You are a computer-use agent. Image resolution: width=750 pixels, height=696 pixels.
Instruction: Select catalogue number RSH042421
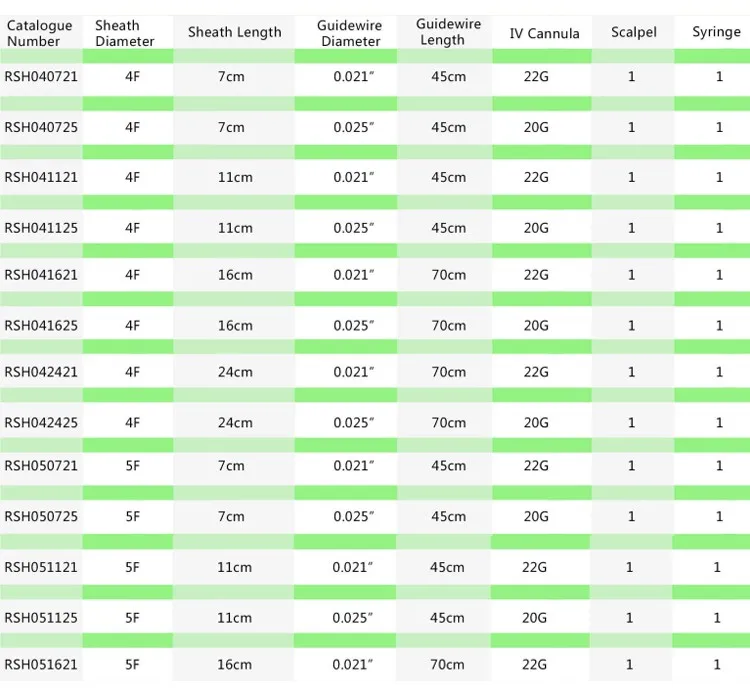pos(41,372)
